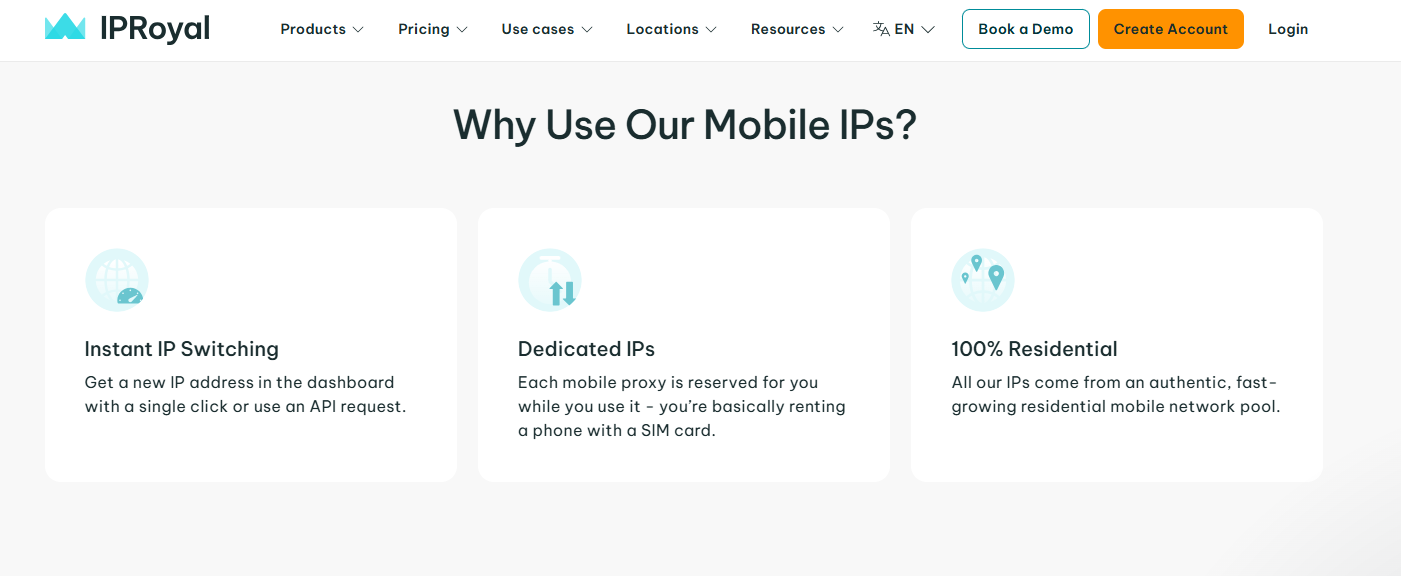This screenshot has height=576, width=1401.
Task: Open the Locations navigation menu
Action: click(x=671, y=29)
